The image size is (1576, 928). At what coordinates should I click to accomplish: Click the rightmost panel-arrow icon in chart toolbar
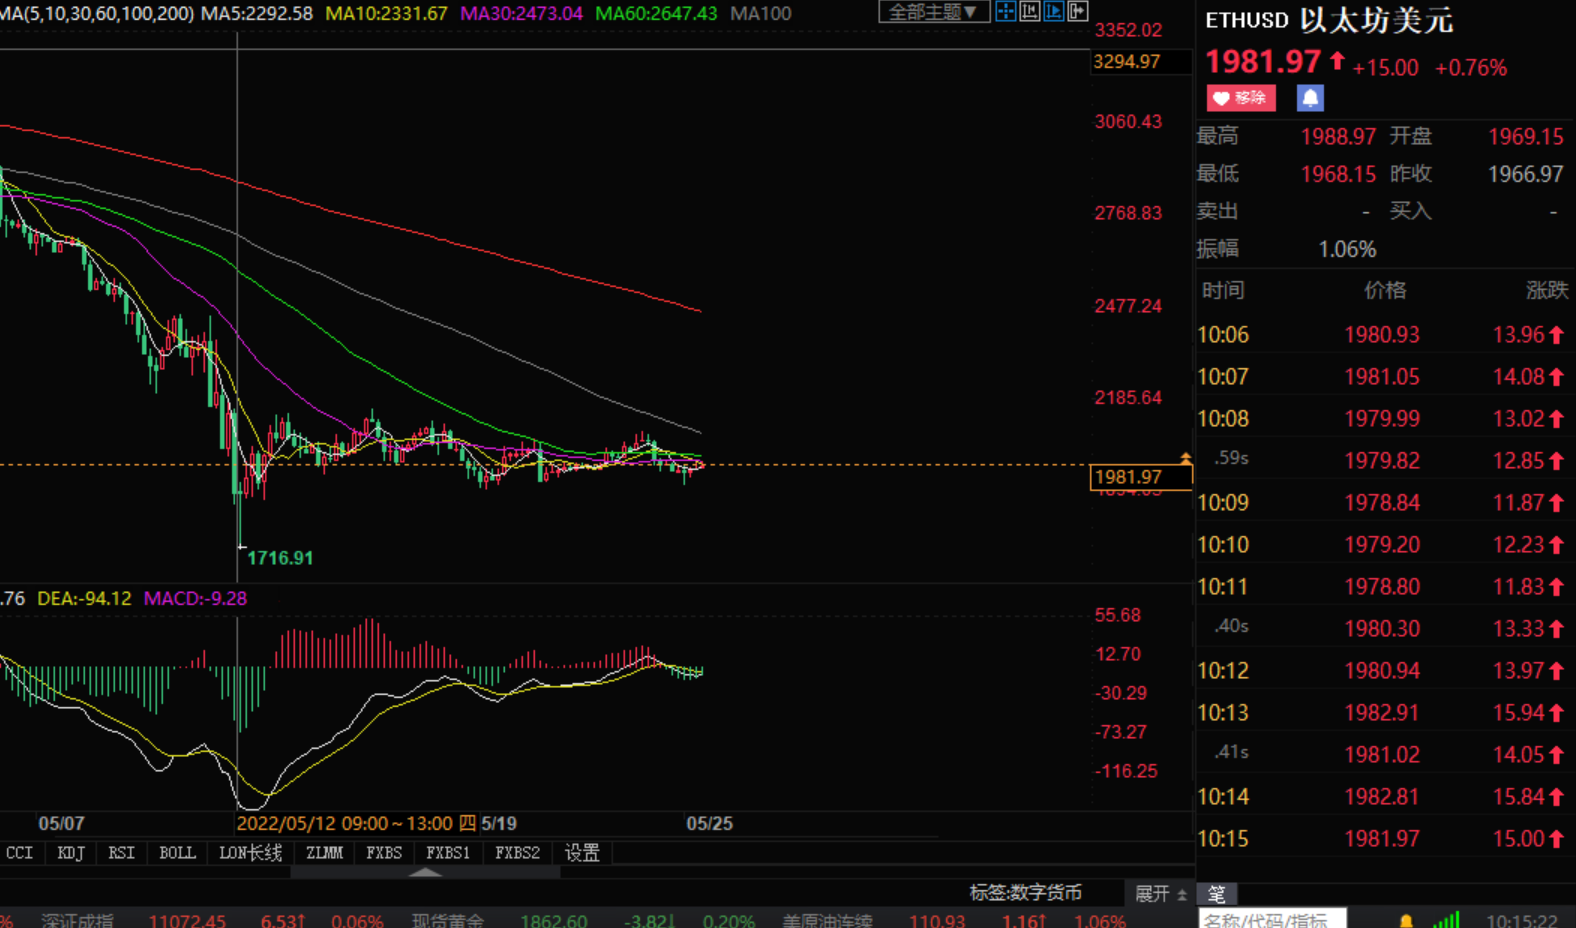coord(1077,12)
